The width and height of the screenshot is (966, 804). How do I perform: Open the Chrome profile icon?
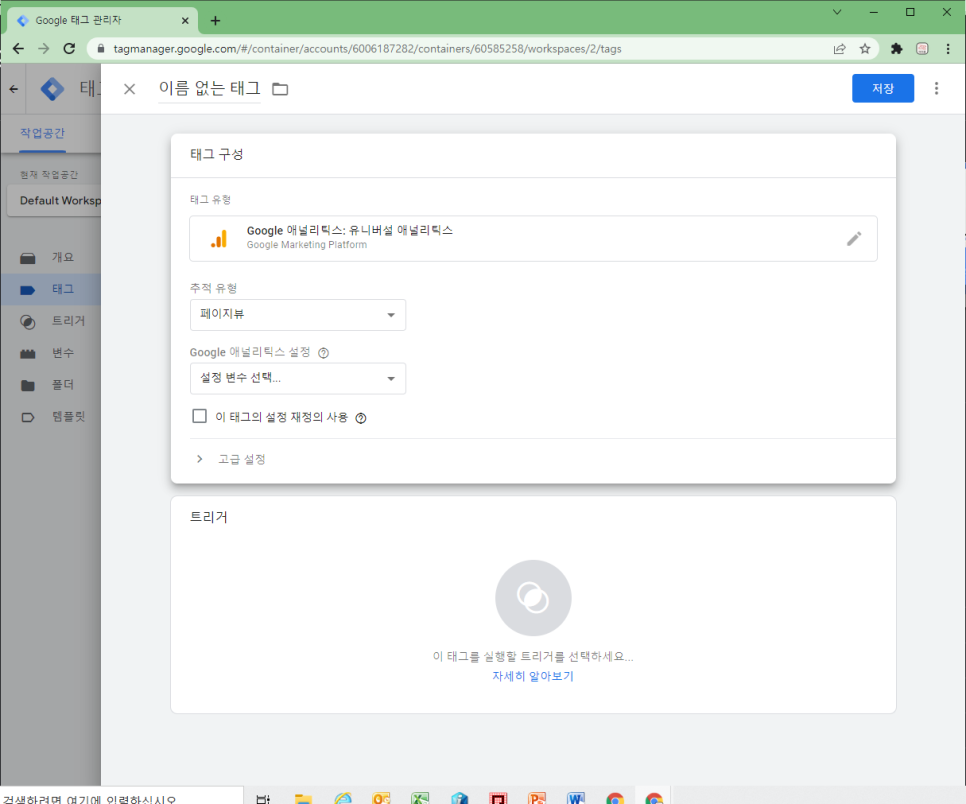[x=922, y=49]
